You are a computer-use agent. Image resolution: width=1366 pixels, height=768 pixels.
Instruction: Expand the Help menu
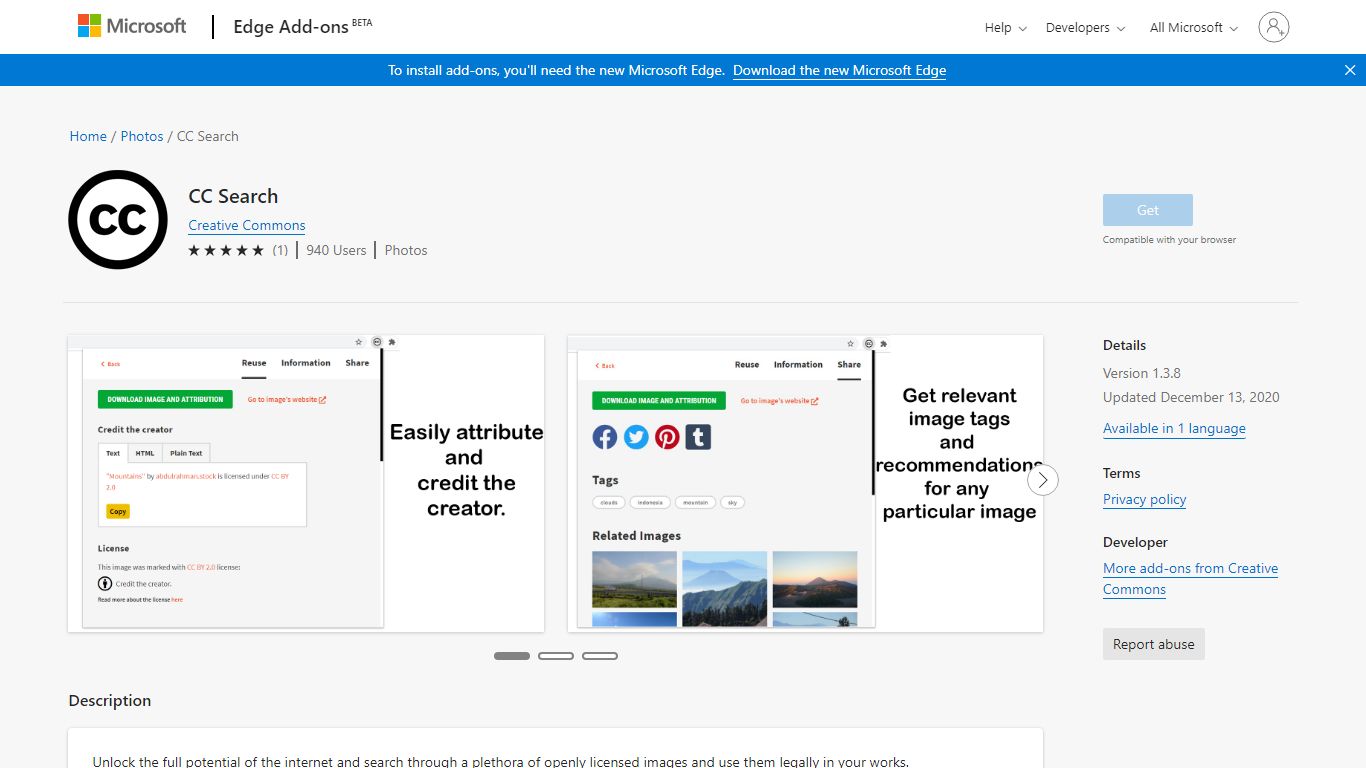[1005, 28]
